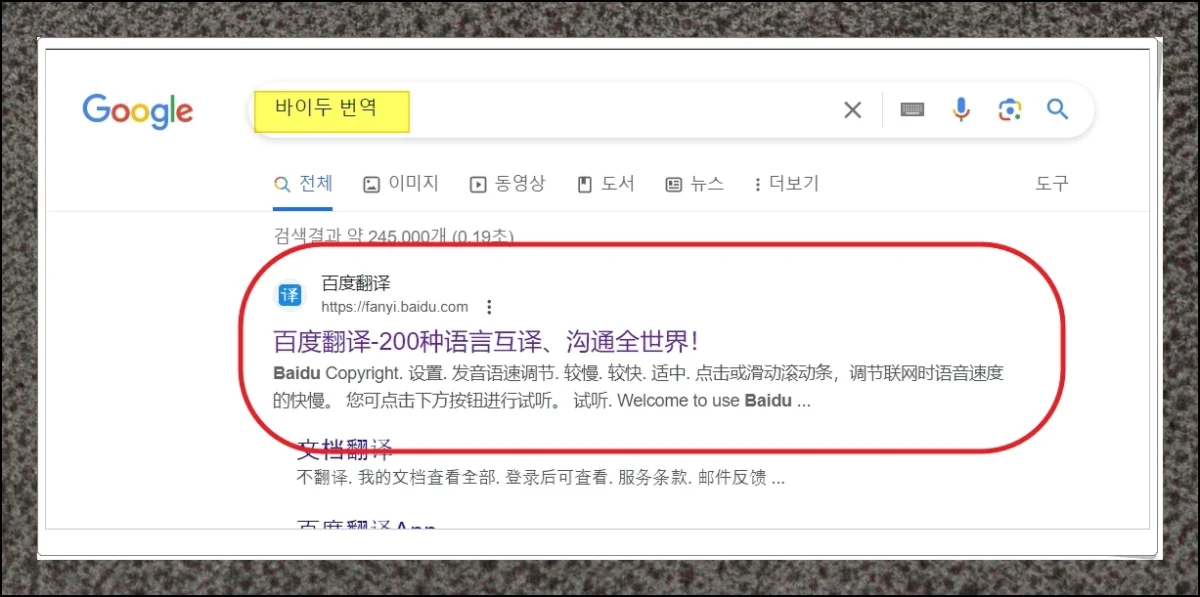Click the Baidu Translate favicon in the result

[289, 295]
